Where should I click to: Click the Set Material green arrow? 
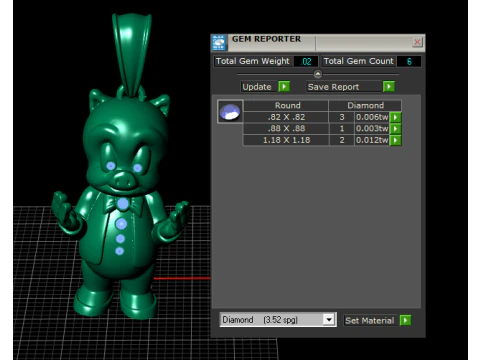tap(405, 320)
